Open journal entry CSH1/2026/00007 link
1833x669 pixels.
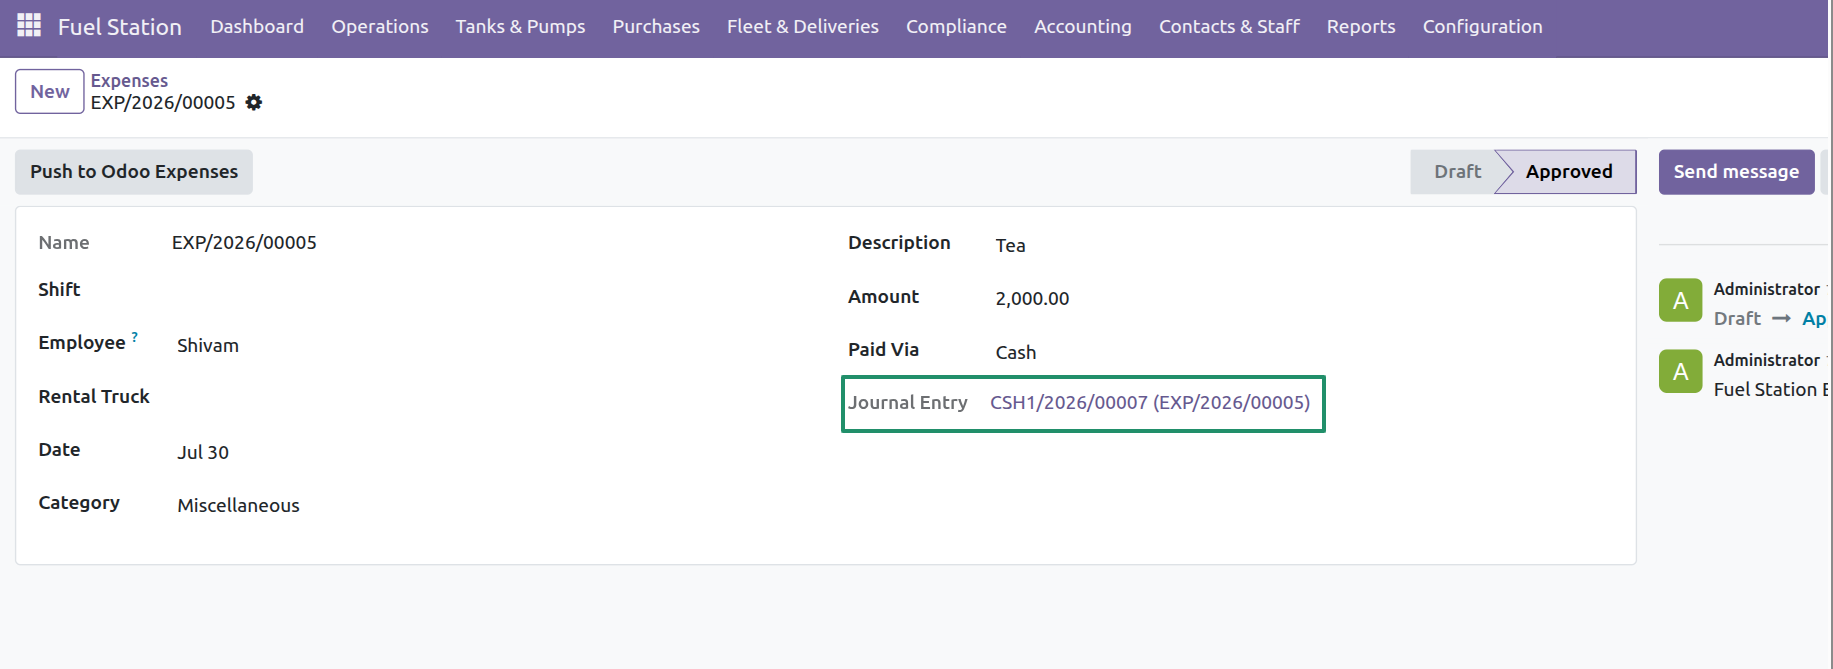pyautogui.click(x=1150, y=402)
